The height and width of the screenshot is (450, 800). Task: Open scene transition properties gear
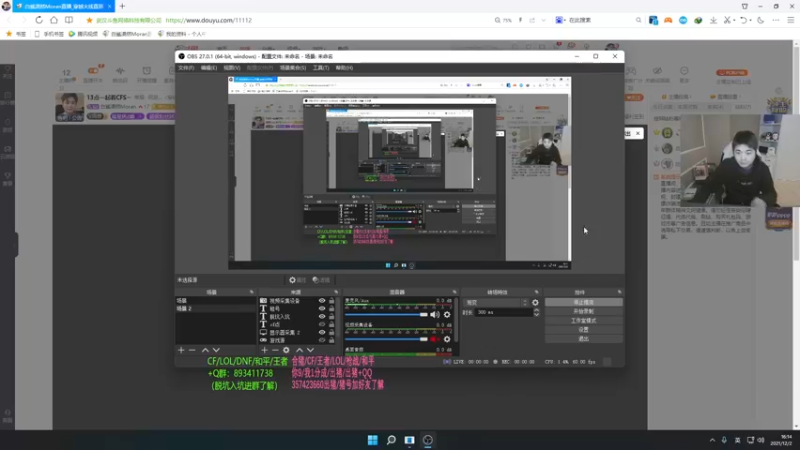coord(535,303)
